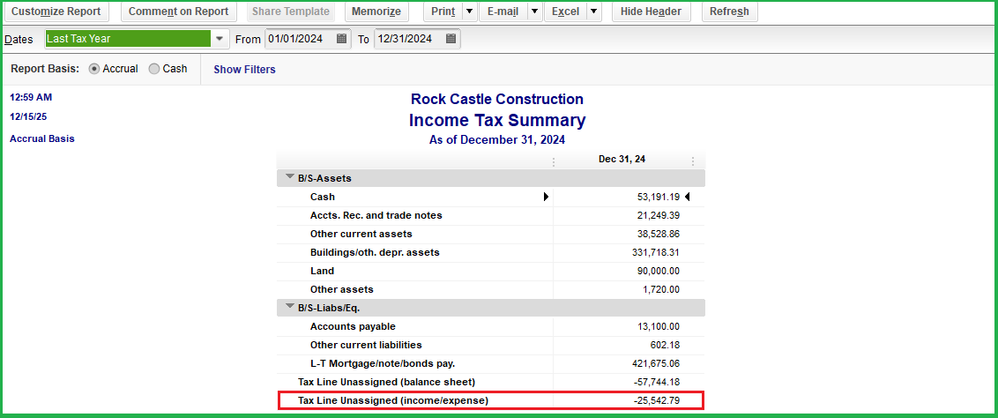Click Hide Header button
This screenshot has width=998, height=418.
(x=651, y=11)
